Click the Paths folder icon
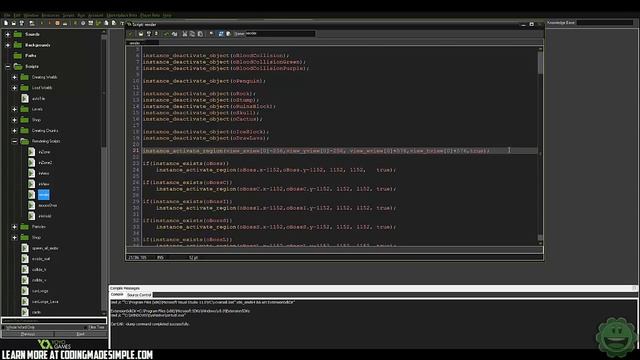This screenshot has width=640, height=360. (18, 56)
